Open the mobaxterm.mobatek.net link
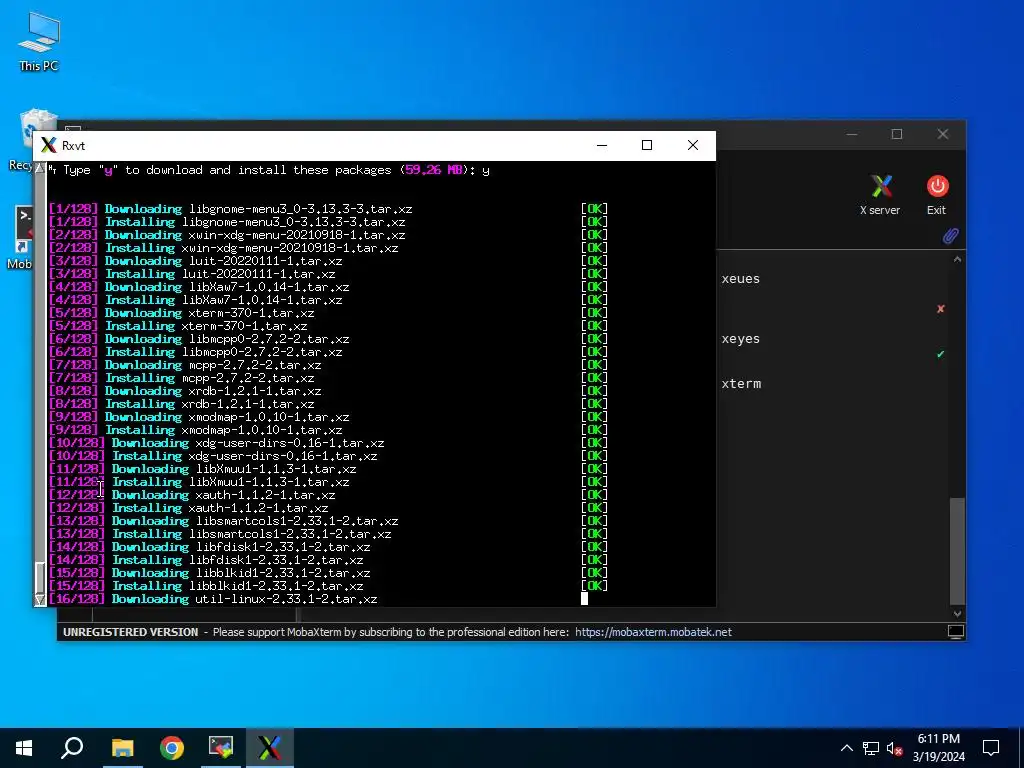The height and width of the screenshot is (768, 1024). (653, 632)
